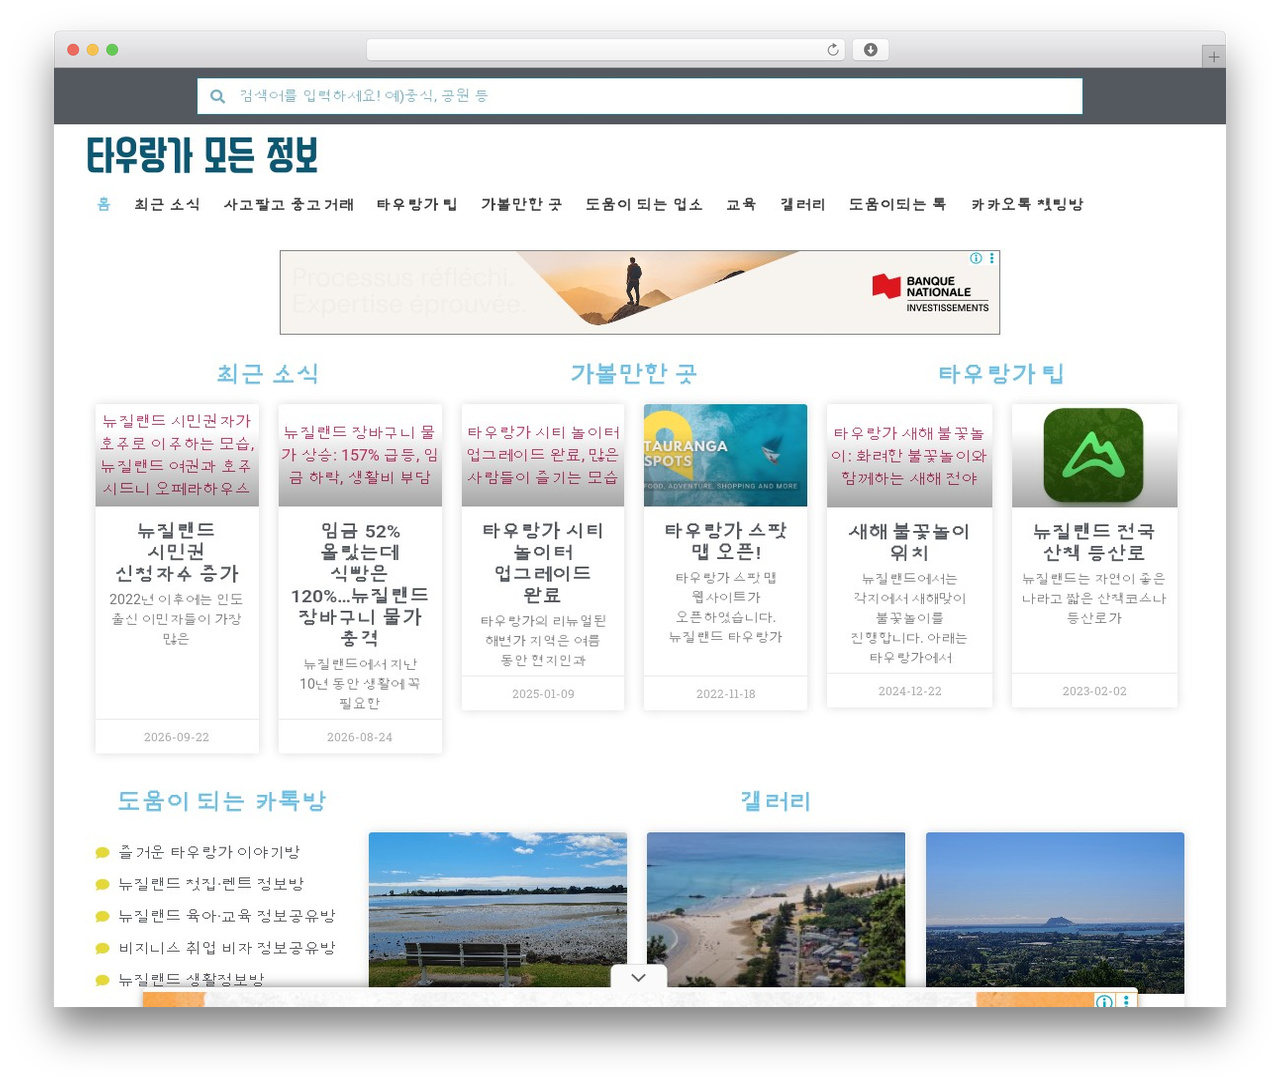Click the 2025-01-09 date on playground article
The width and height of the screenshot is (1280, 1084).
pos(543,694)
